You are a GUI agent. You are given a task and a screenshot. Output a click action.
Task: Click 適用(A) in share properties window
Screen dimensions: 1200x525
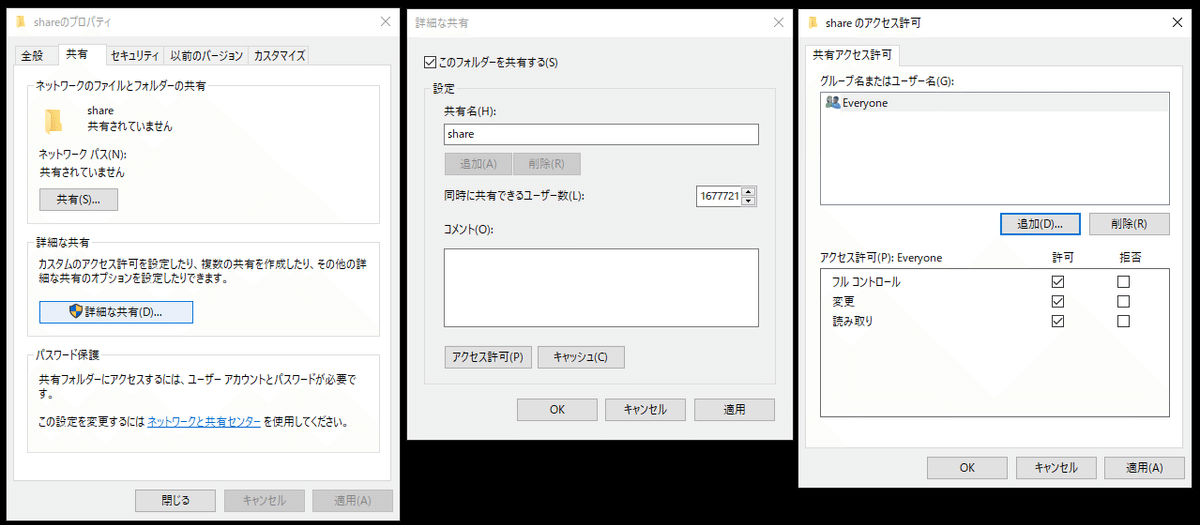point(352,500)
